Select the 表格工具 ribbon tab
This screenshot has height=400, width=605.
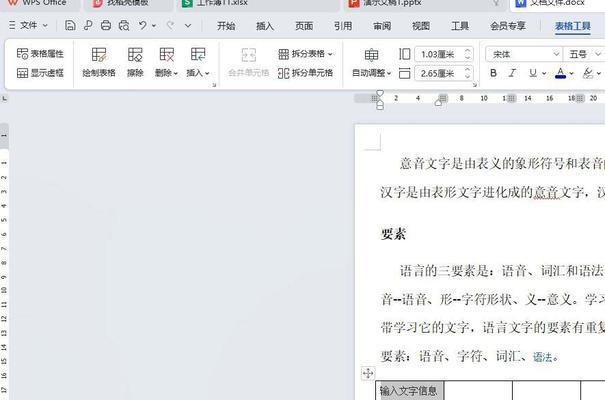click(x=573, y=26)
